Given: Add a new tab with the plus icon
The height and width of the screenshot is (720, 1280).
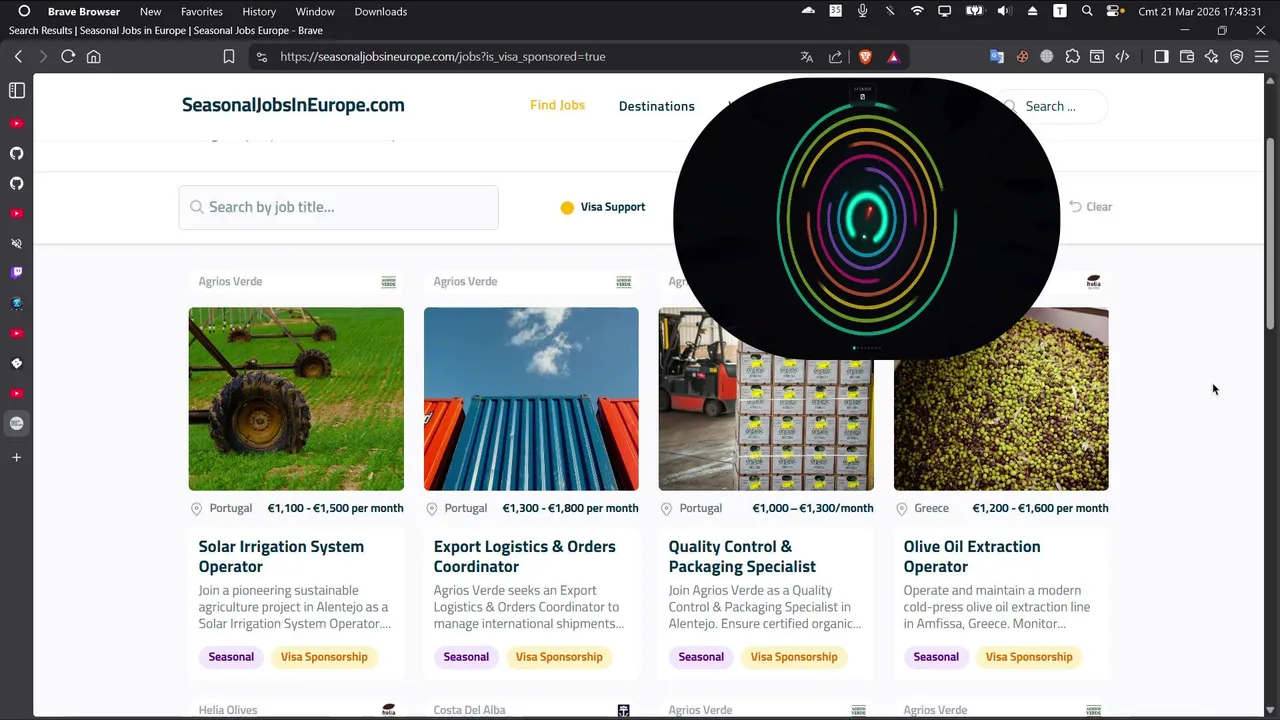Looking at the screenshot, I should click(17, 458).
